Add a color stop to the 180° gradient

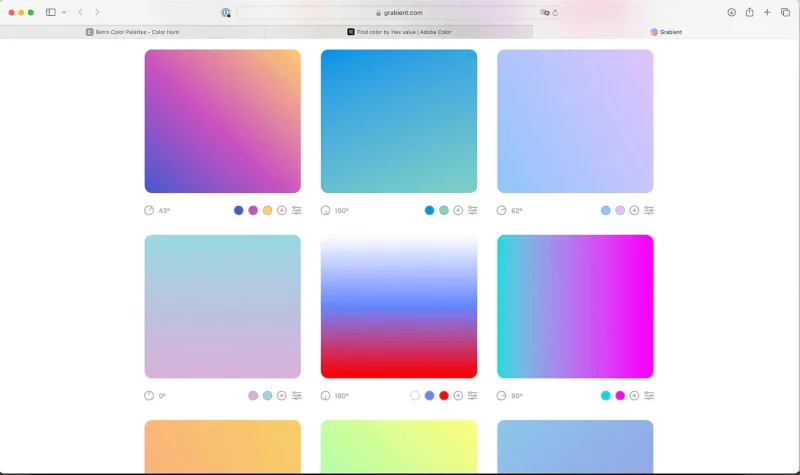point(458,395)
